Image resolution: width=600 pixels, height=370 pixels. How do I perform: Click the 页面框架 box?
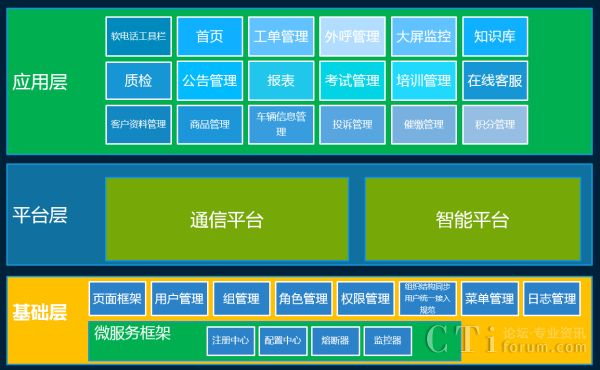117,299
